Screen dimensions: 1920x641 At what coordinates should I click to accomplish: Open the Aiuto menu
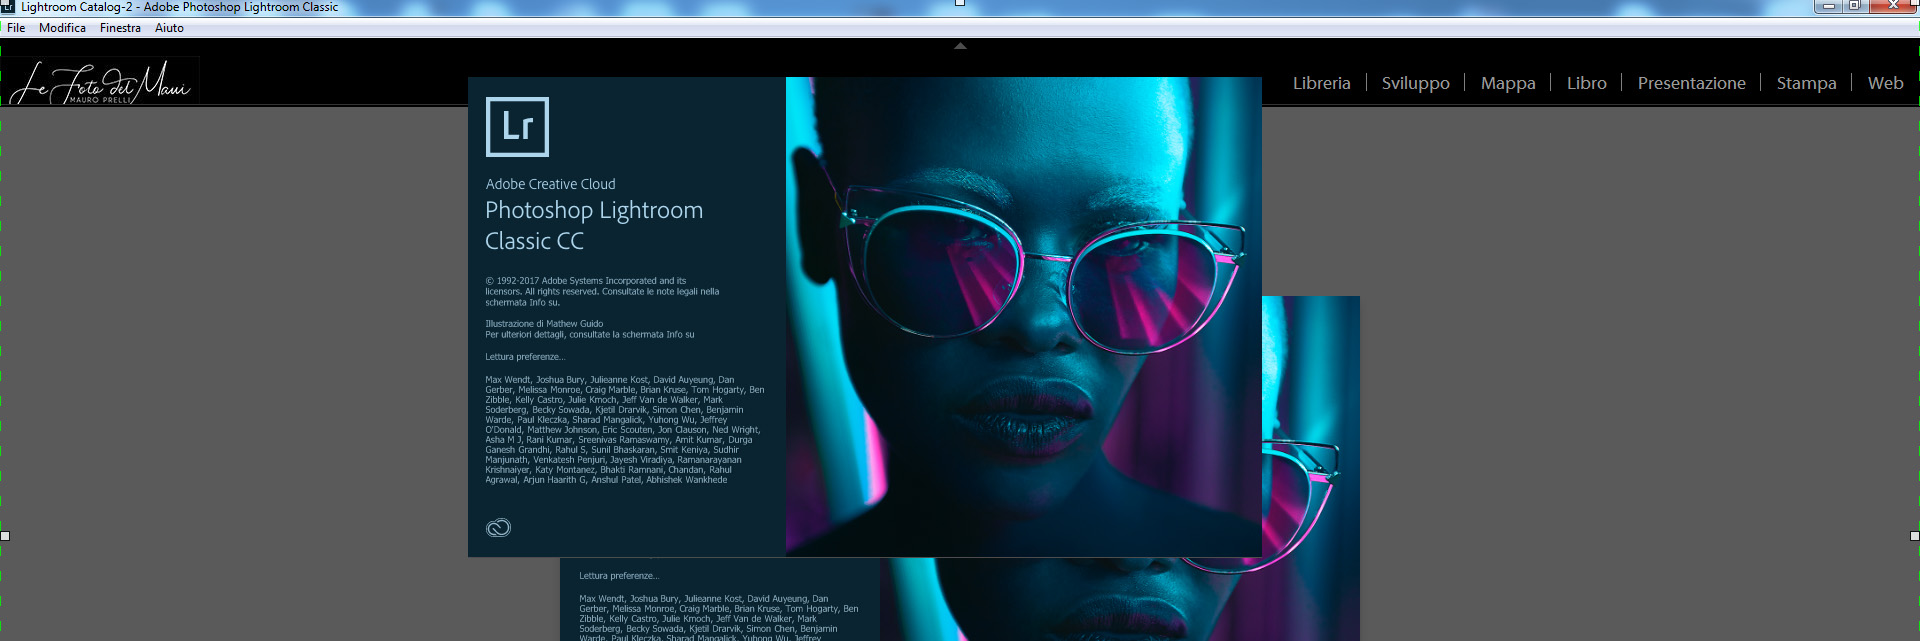(x=169, y=28)
